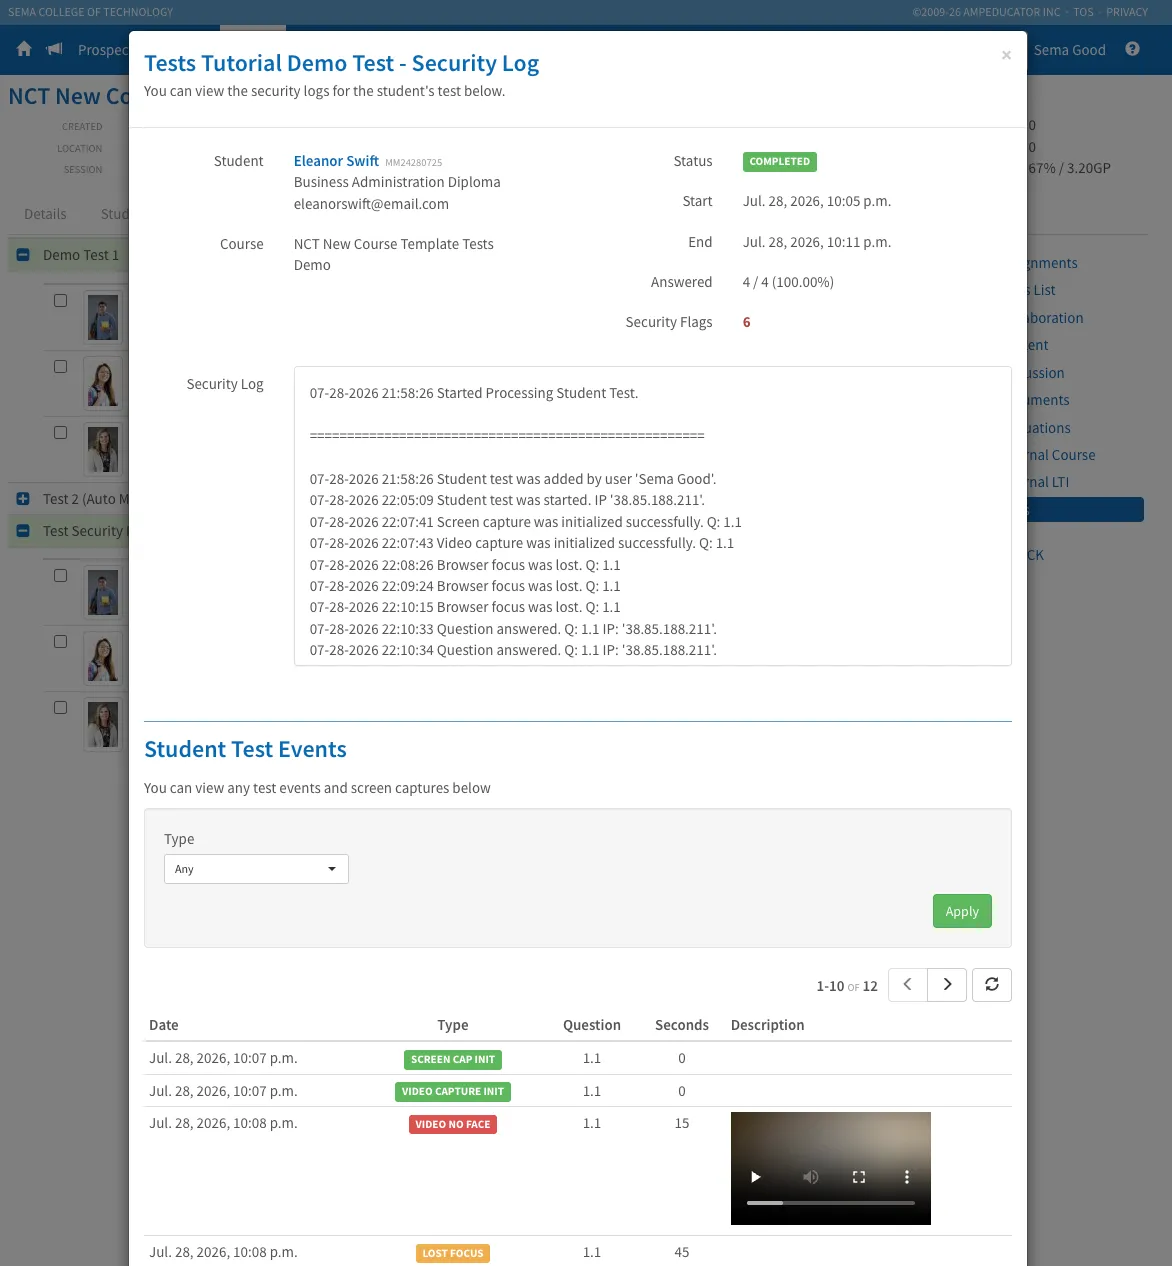Image resolution: width=1172 pixels, height=1266 pixels.
Task: Tick the man's checkbox under Test Security
Action: coord(61,575)
